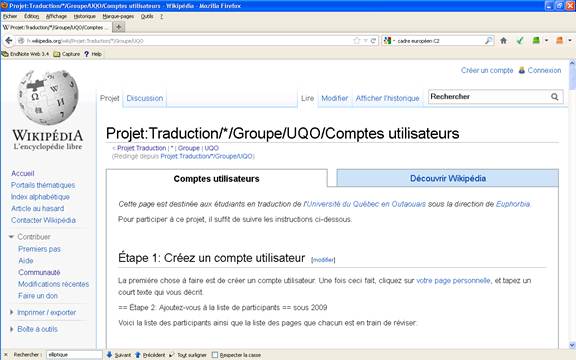Select the Lire tab
This screenshot has width=576, height=360.
[x=307, y=98]
